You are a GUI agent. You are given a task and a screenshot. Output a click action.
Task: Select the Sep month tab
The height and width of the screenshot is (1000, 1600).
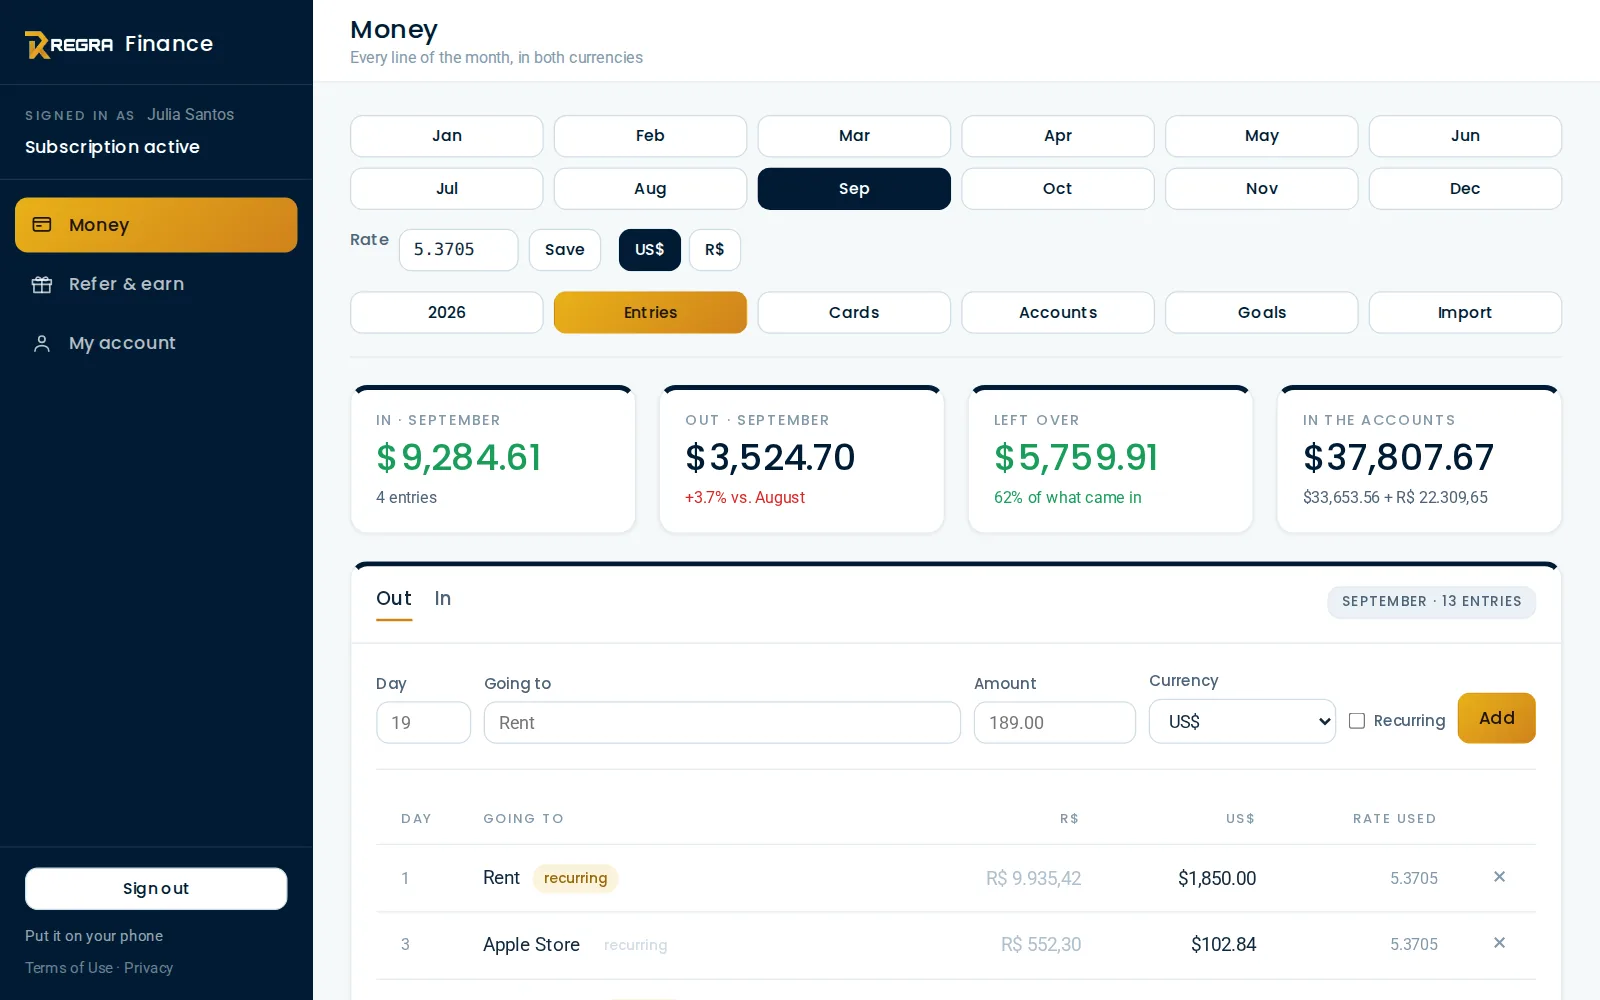coord(854,189)
